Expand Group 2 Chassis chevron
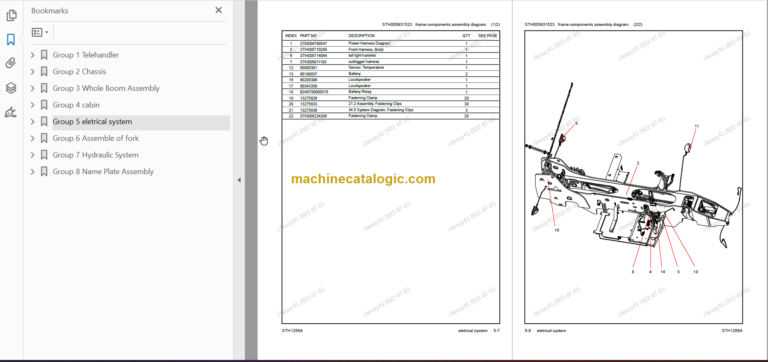Screen dimensions: 768x362 (32, 72)
